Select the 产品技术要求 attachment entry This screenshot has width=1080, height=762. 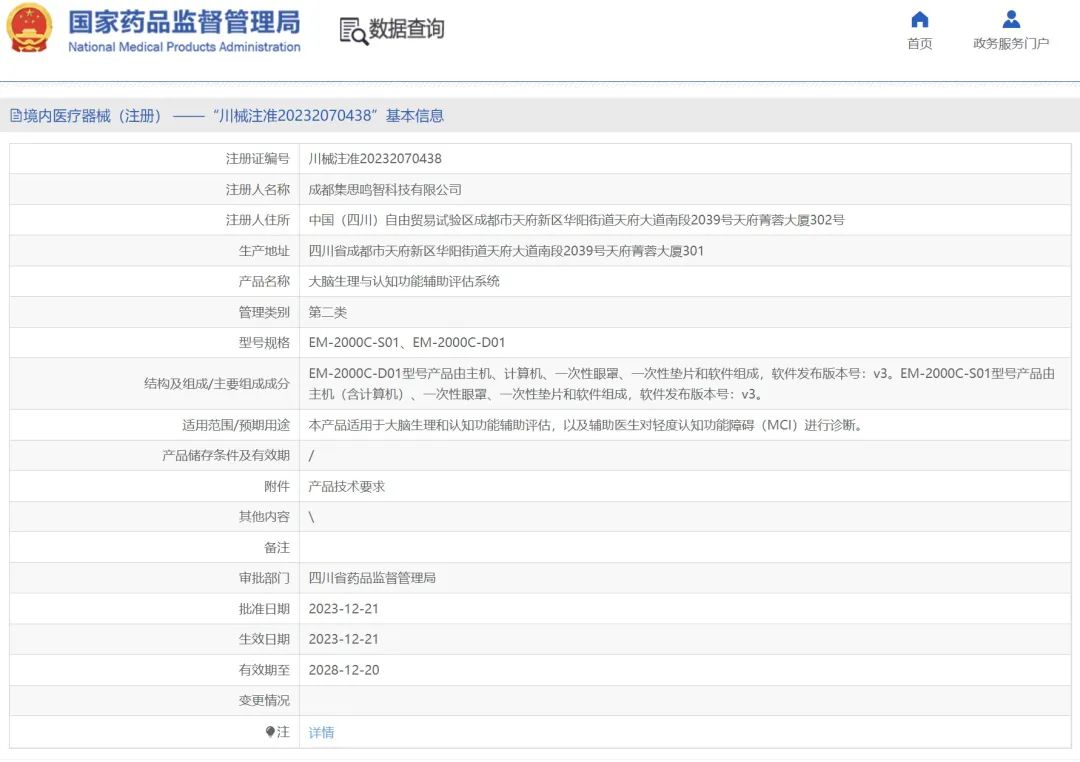click(347, 486)
